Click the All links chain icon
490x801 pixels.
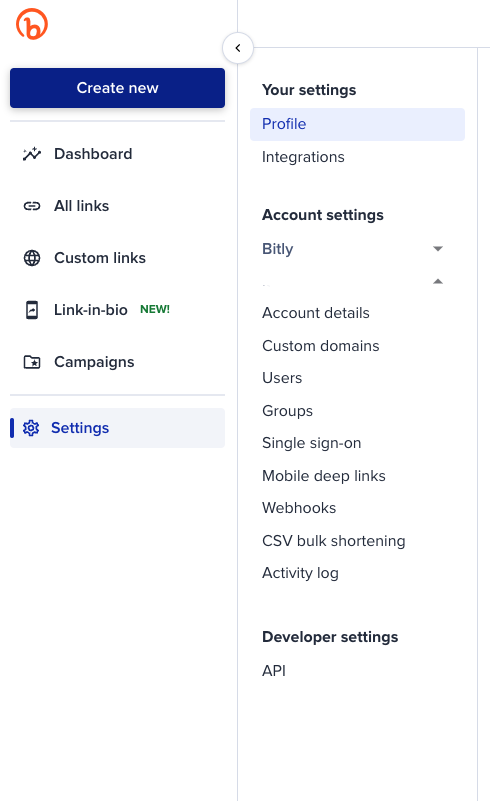pos(32,206)
